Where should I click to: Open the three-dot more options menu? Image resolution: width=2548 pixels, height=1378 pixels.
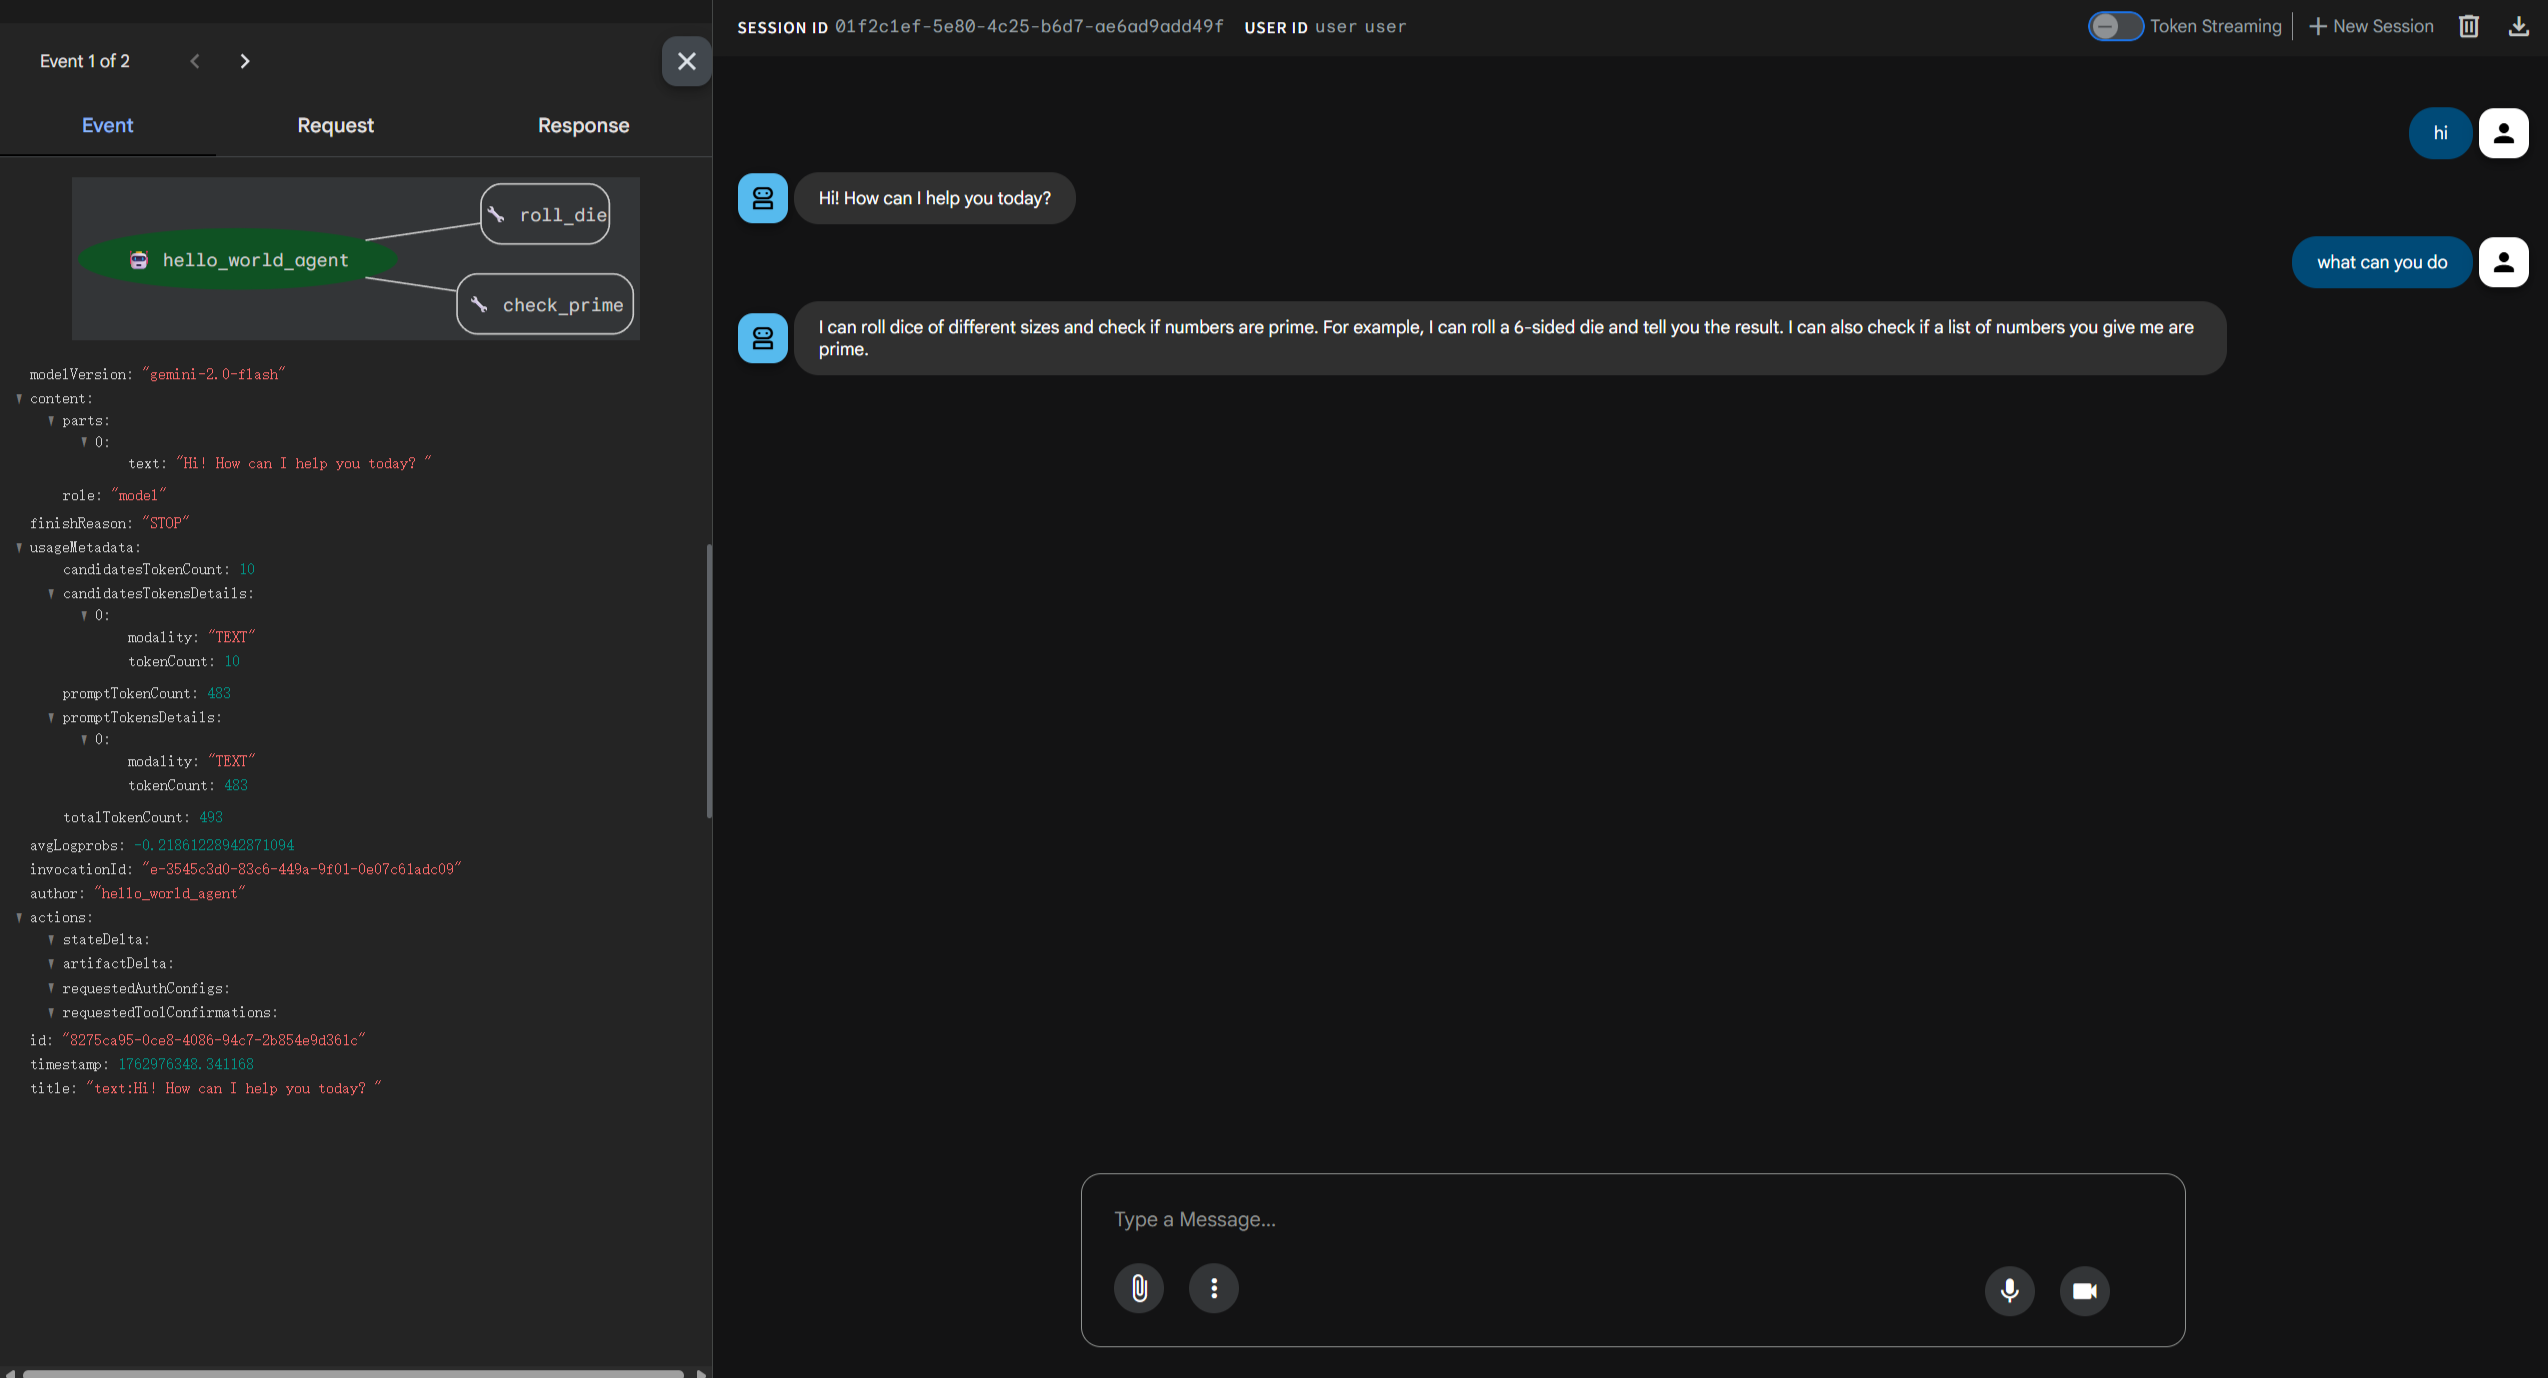click(x=1213, y=1288)
